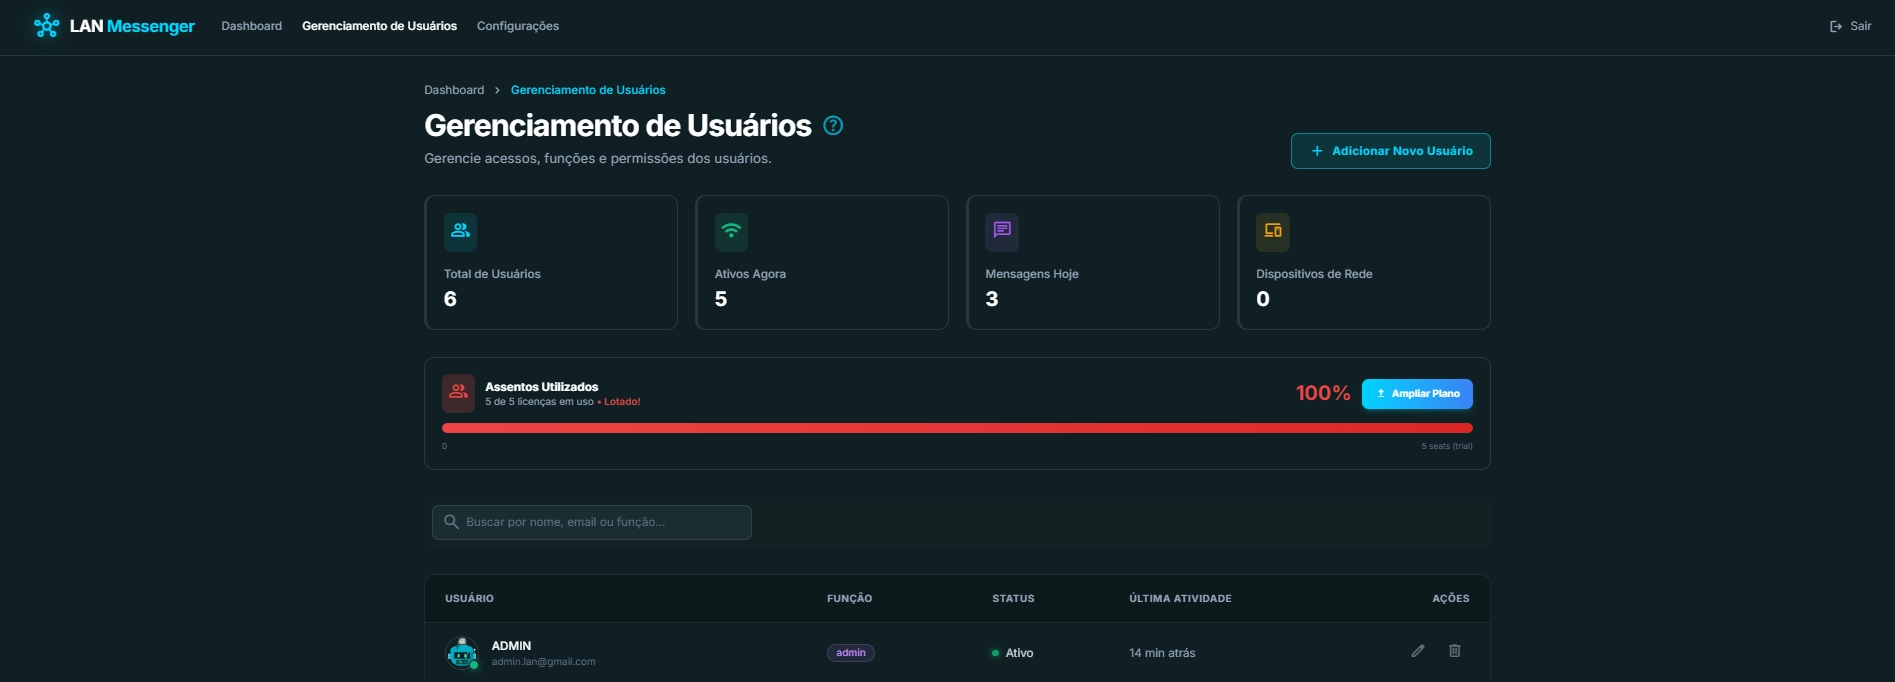The height and width of the screenshot is (682, 1895).
Task: Open the Configurações nav item
Action: coord(518,26)
